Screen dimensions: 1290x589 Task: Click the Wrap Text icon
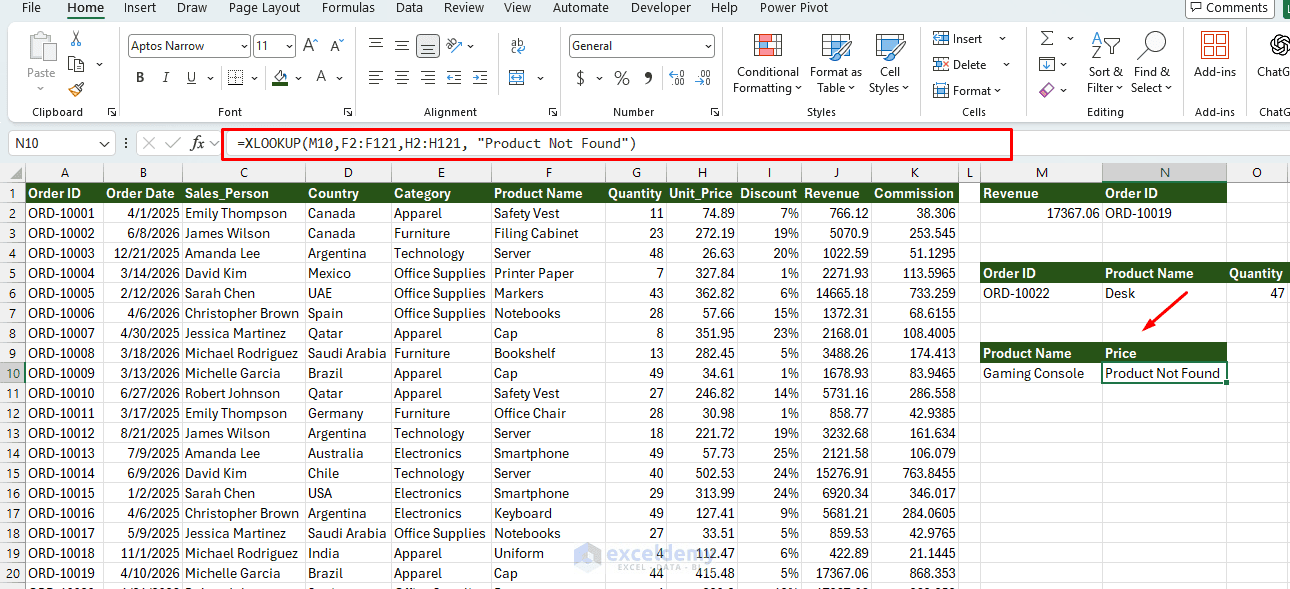click(x=517, y=46)
